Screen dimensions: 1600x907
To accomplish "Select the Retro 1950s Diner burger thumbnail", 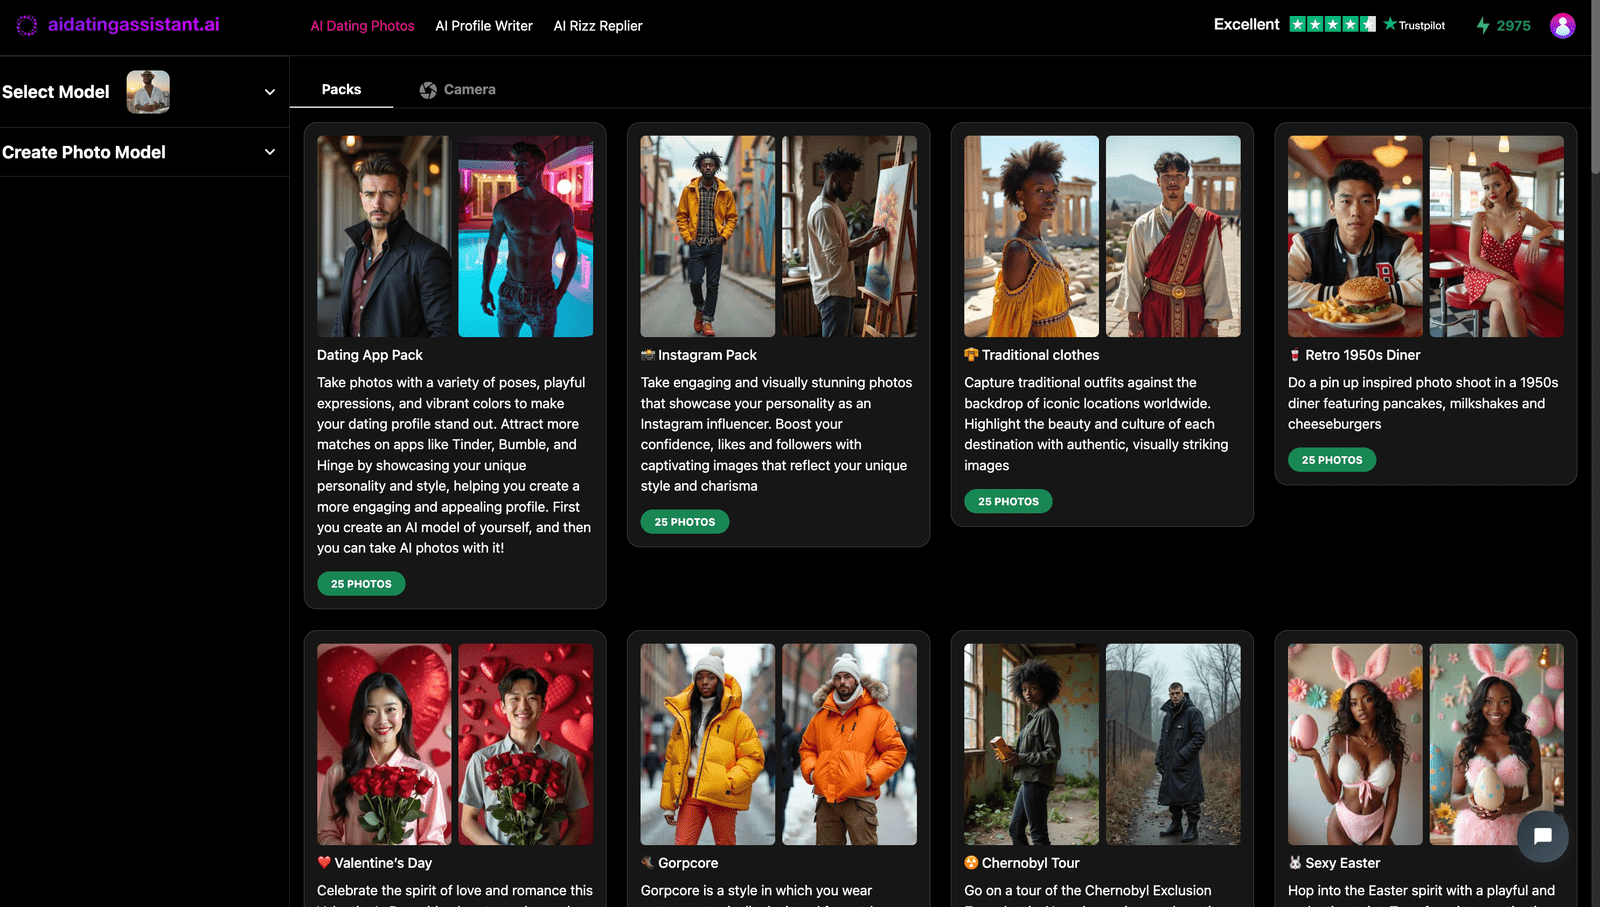I will point(1354,236).
